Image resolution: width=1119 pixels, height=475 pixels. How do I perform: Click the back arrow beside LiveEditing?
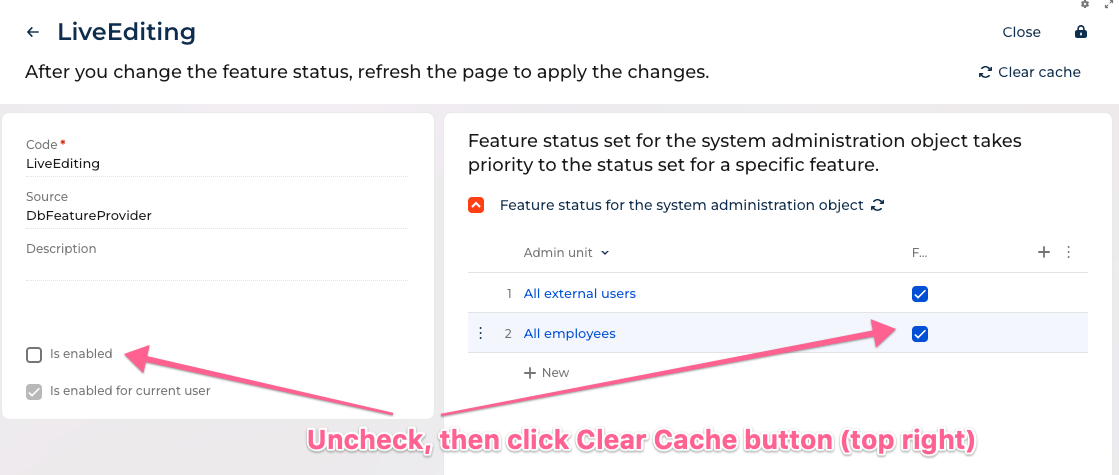33,32
